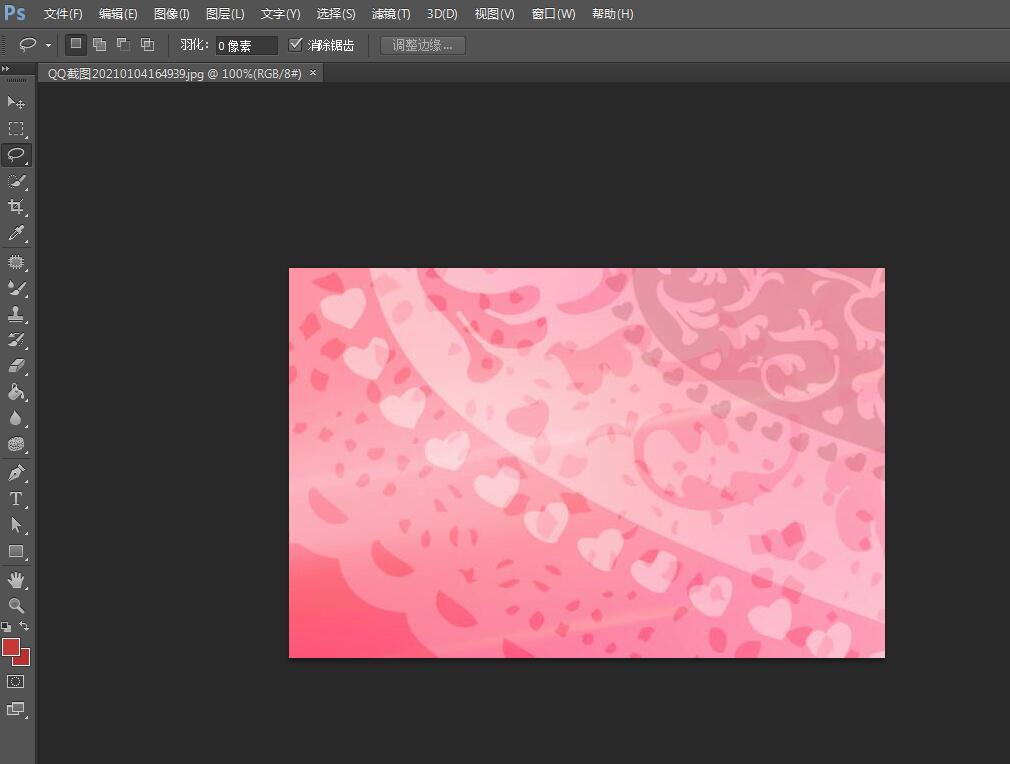
Task: Click the 调整边缘 button
Action: [422, 45]
